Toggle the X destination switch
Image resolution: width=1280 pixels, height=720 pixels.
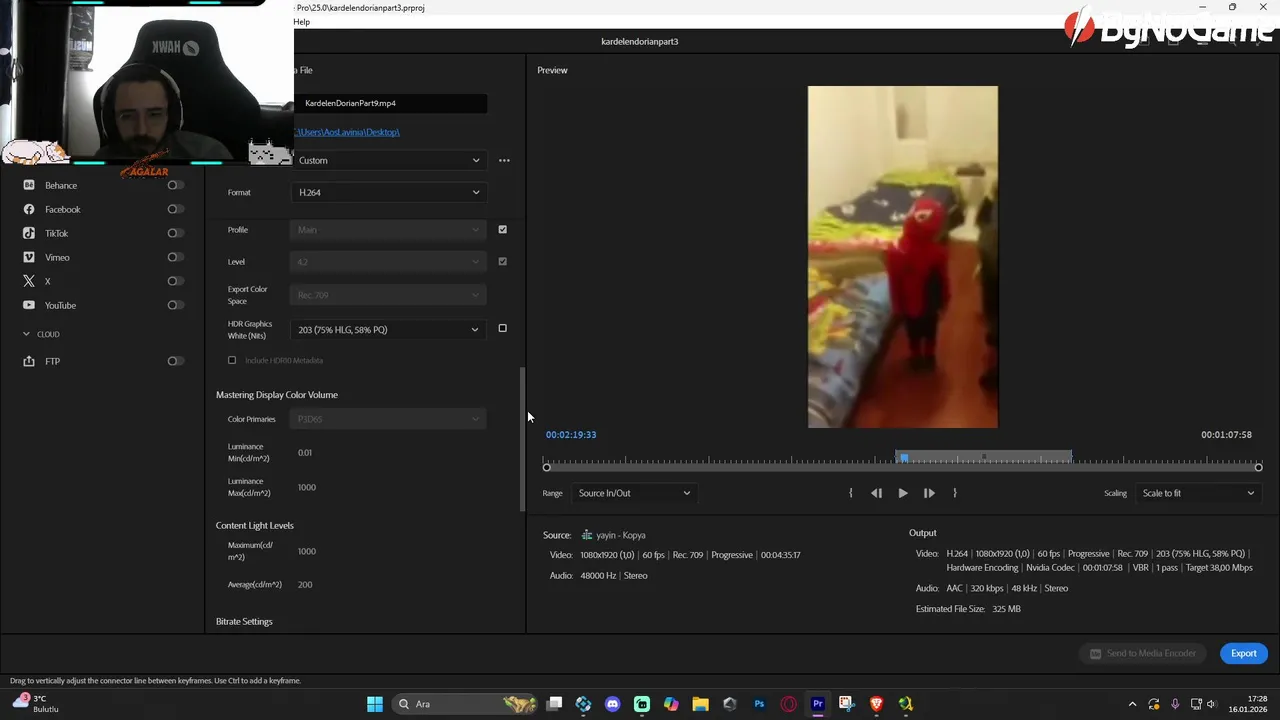pos(175,281)
